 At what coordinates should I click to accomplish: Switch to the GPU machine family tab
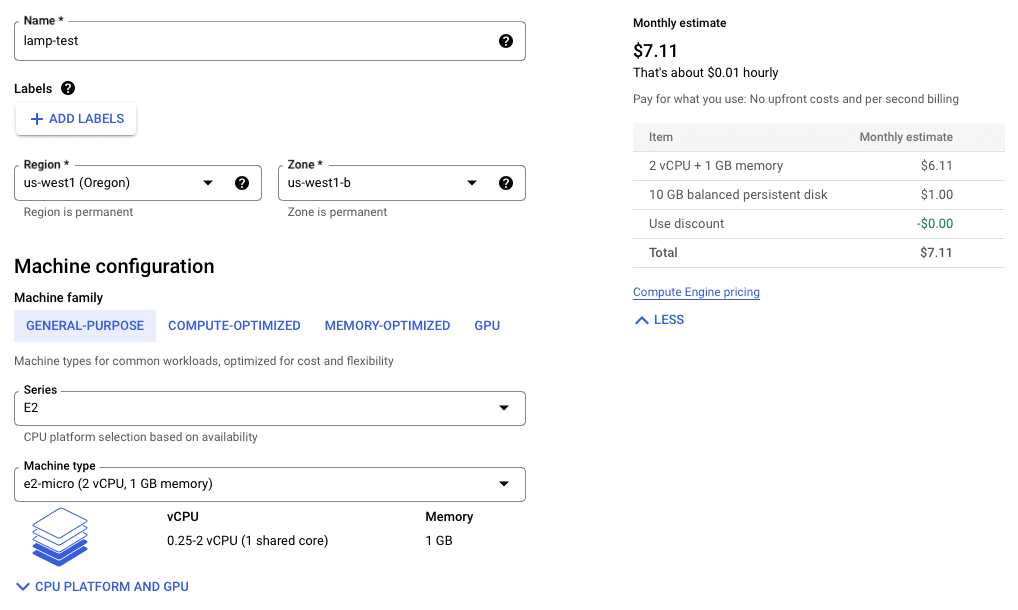(x=487, y=326)
